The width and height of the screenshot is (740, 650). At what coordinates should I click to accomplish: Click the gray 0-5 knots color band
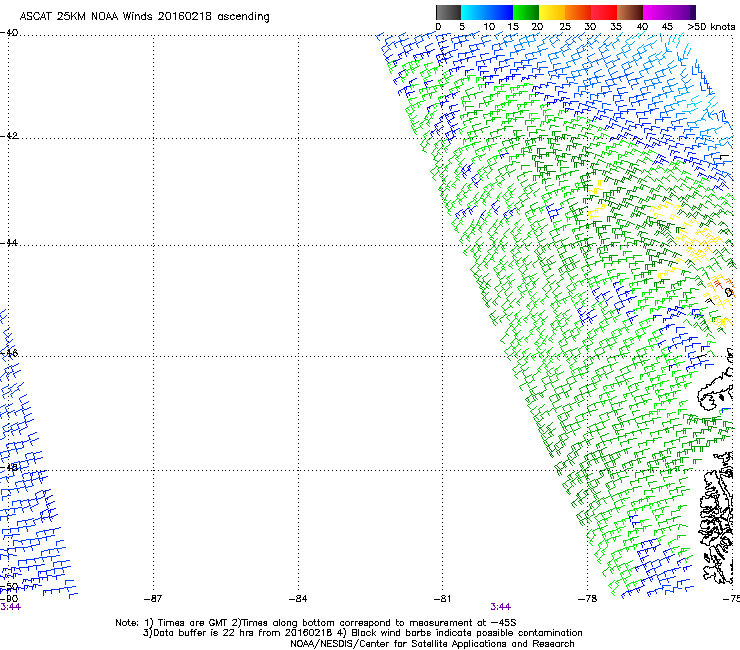pos(448,12)
